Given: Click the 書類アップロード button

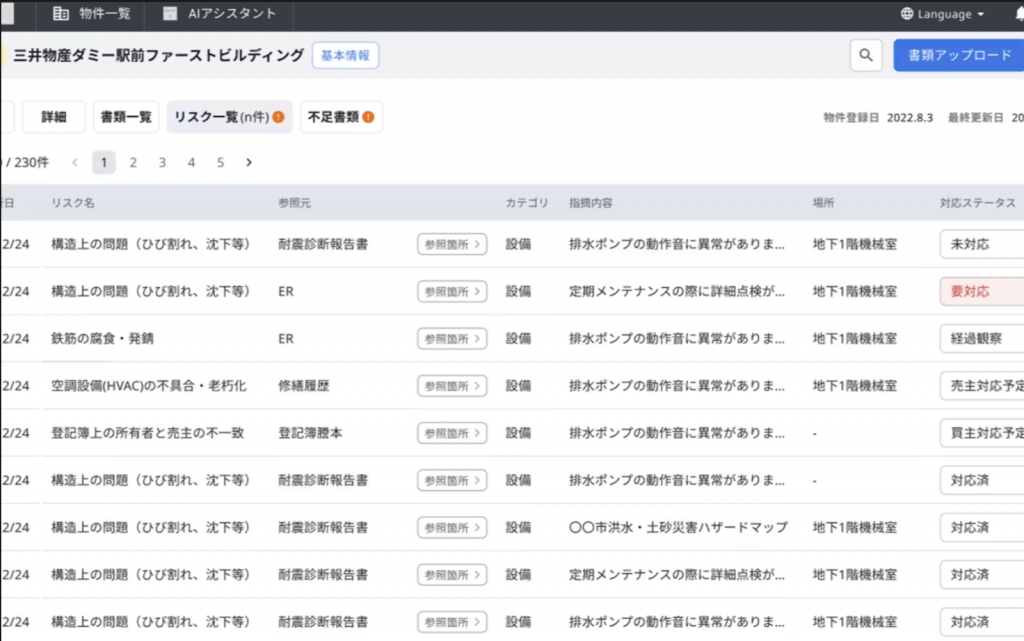Looking at the screenshot, I should [958, 56].
